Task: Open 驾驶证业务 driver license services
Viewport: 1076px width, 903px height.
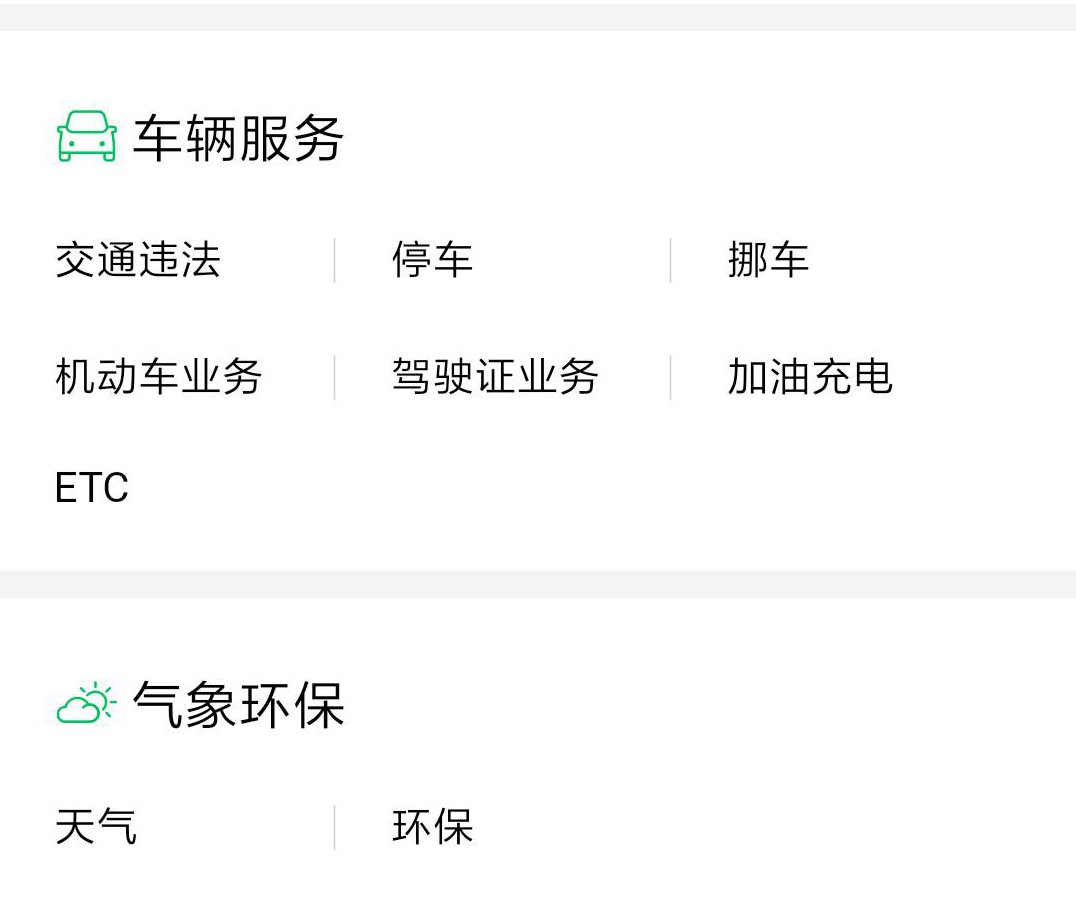Action: pos(495,377)
